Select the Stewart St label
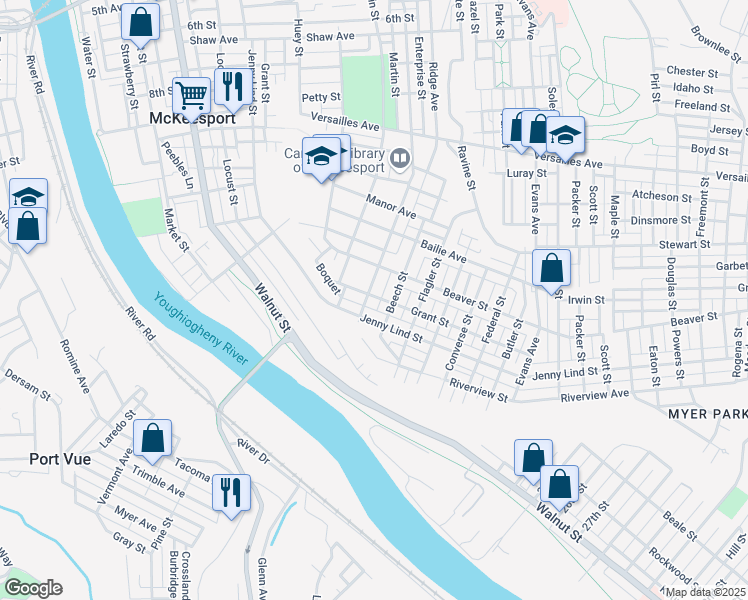 pyautogui.click(x=685, y=245)
